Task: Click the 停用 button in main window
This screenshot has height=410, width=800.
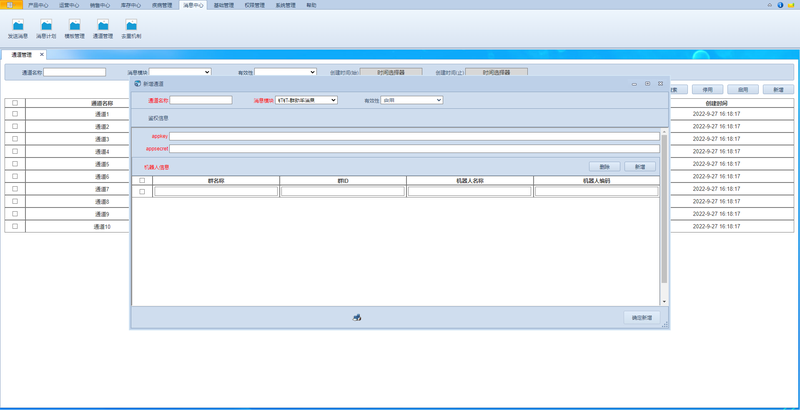Action: [x=707, y=89]
